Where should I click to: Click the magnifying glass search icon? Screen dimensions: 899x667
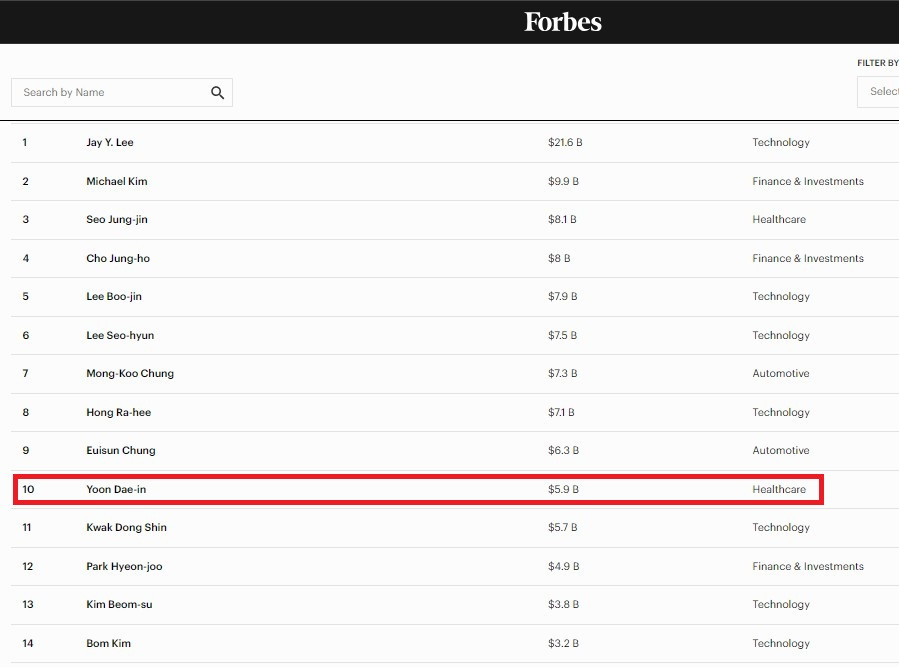(218, 93)
